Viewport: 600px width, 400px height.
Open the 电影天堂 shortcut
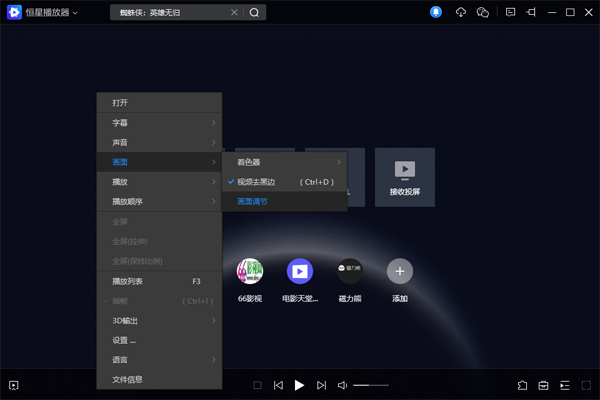[300, 271]
